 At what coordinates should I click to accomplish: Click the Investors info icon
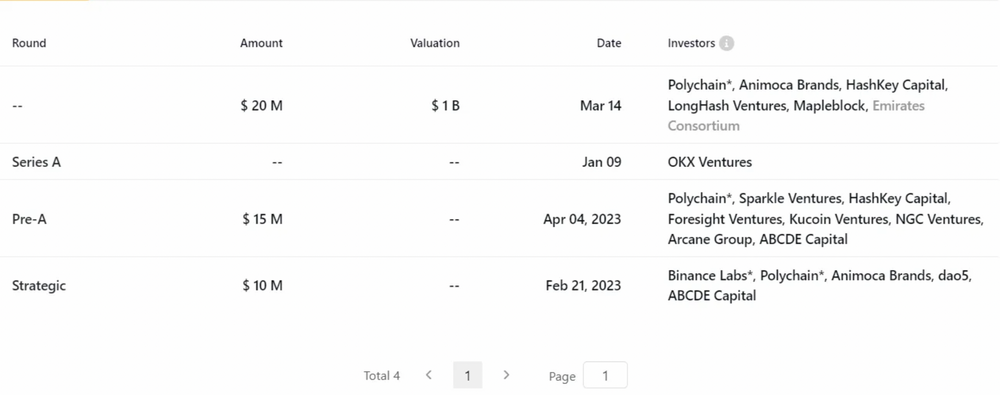(726, 43)
